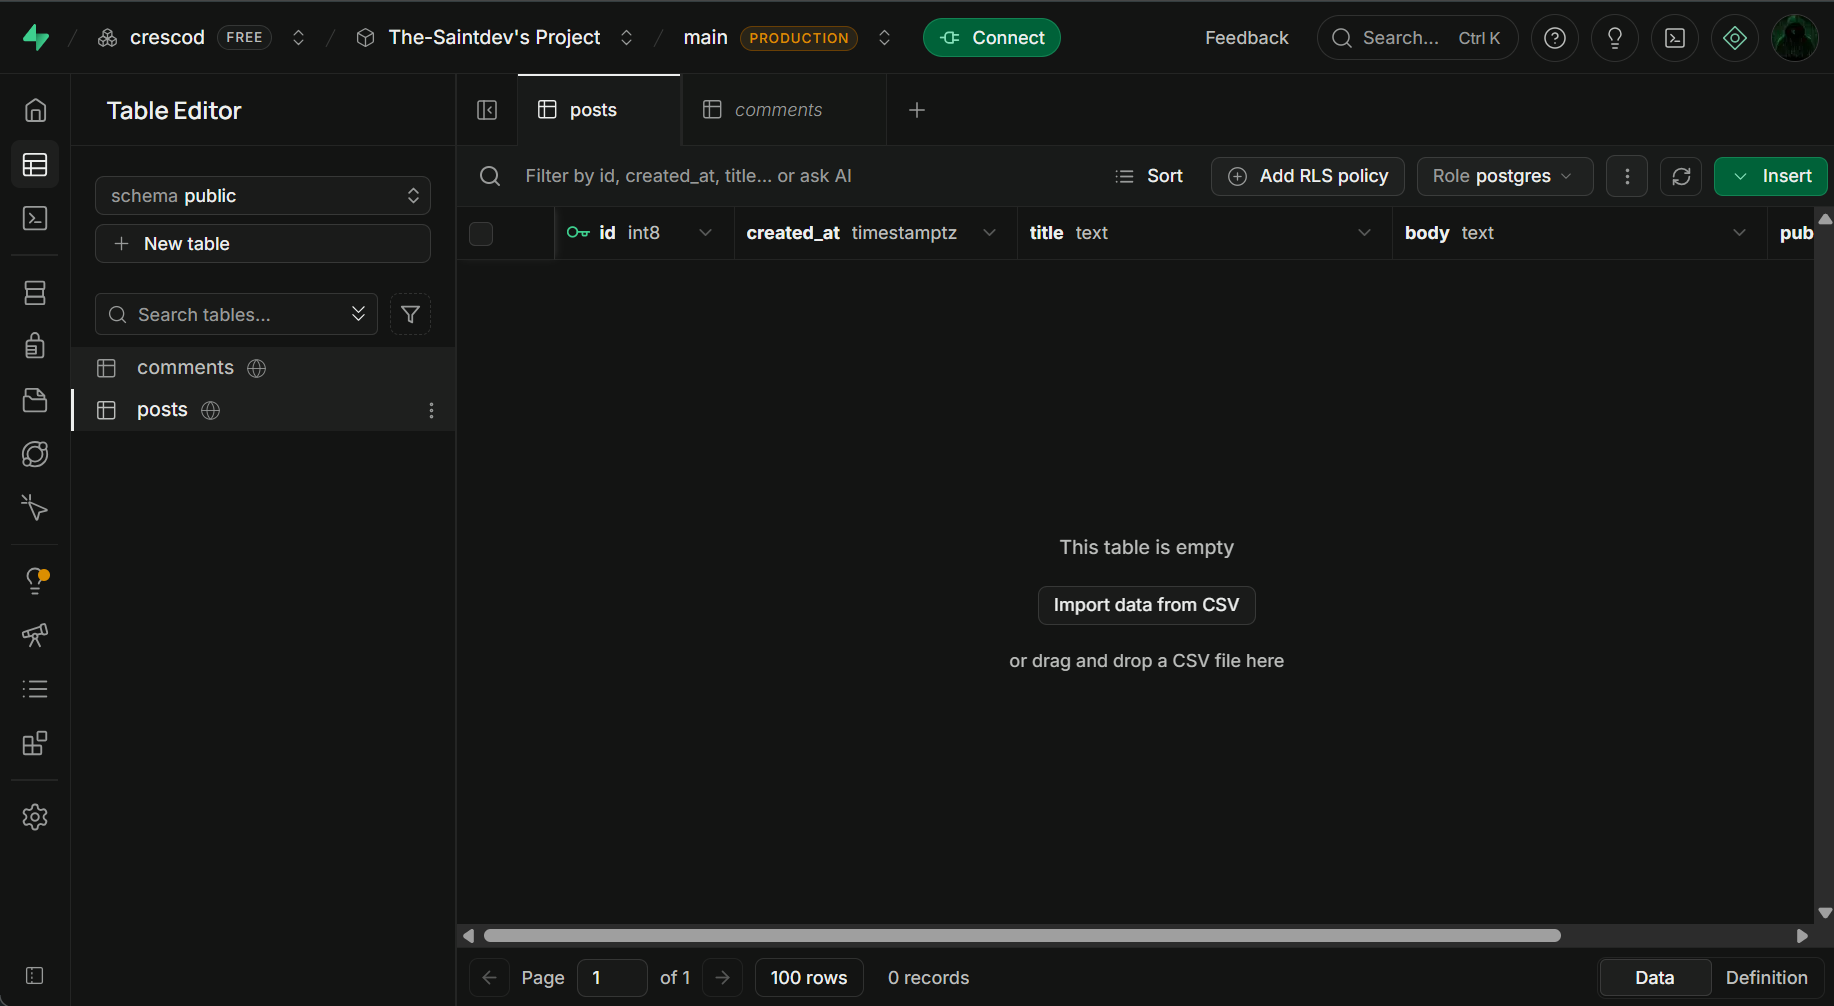Open the Logs list sidebar icon

35,689
